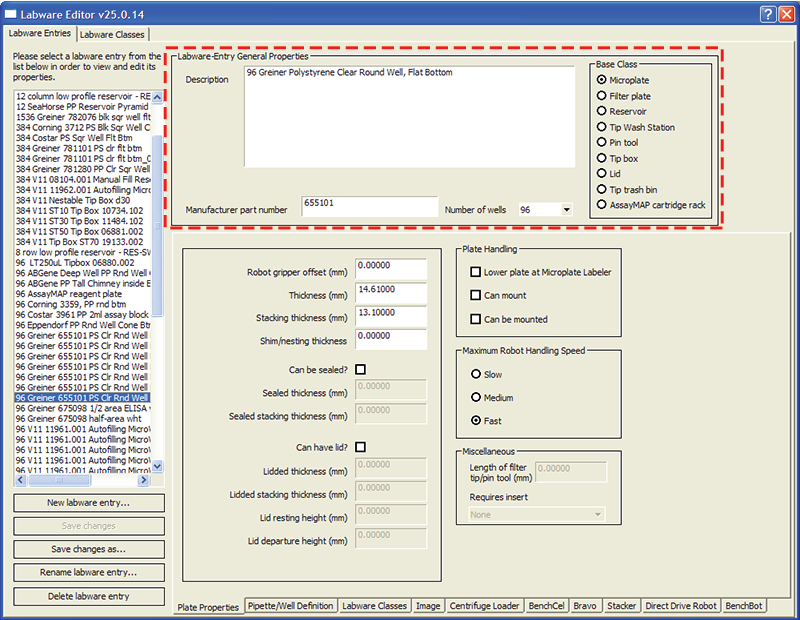This screenshot has width=800, height=620.
Task: Open the Number of wells dropdown
Action: 566,210
